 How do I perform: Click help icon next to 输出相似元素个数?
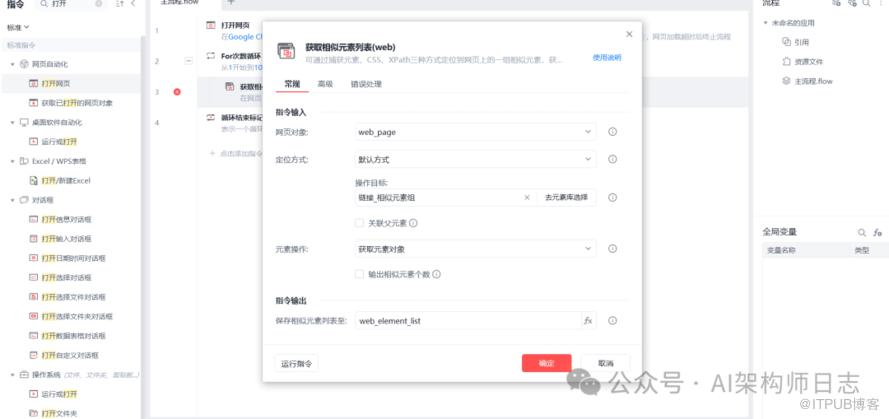[x=437, y=274]
